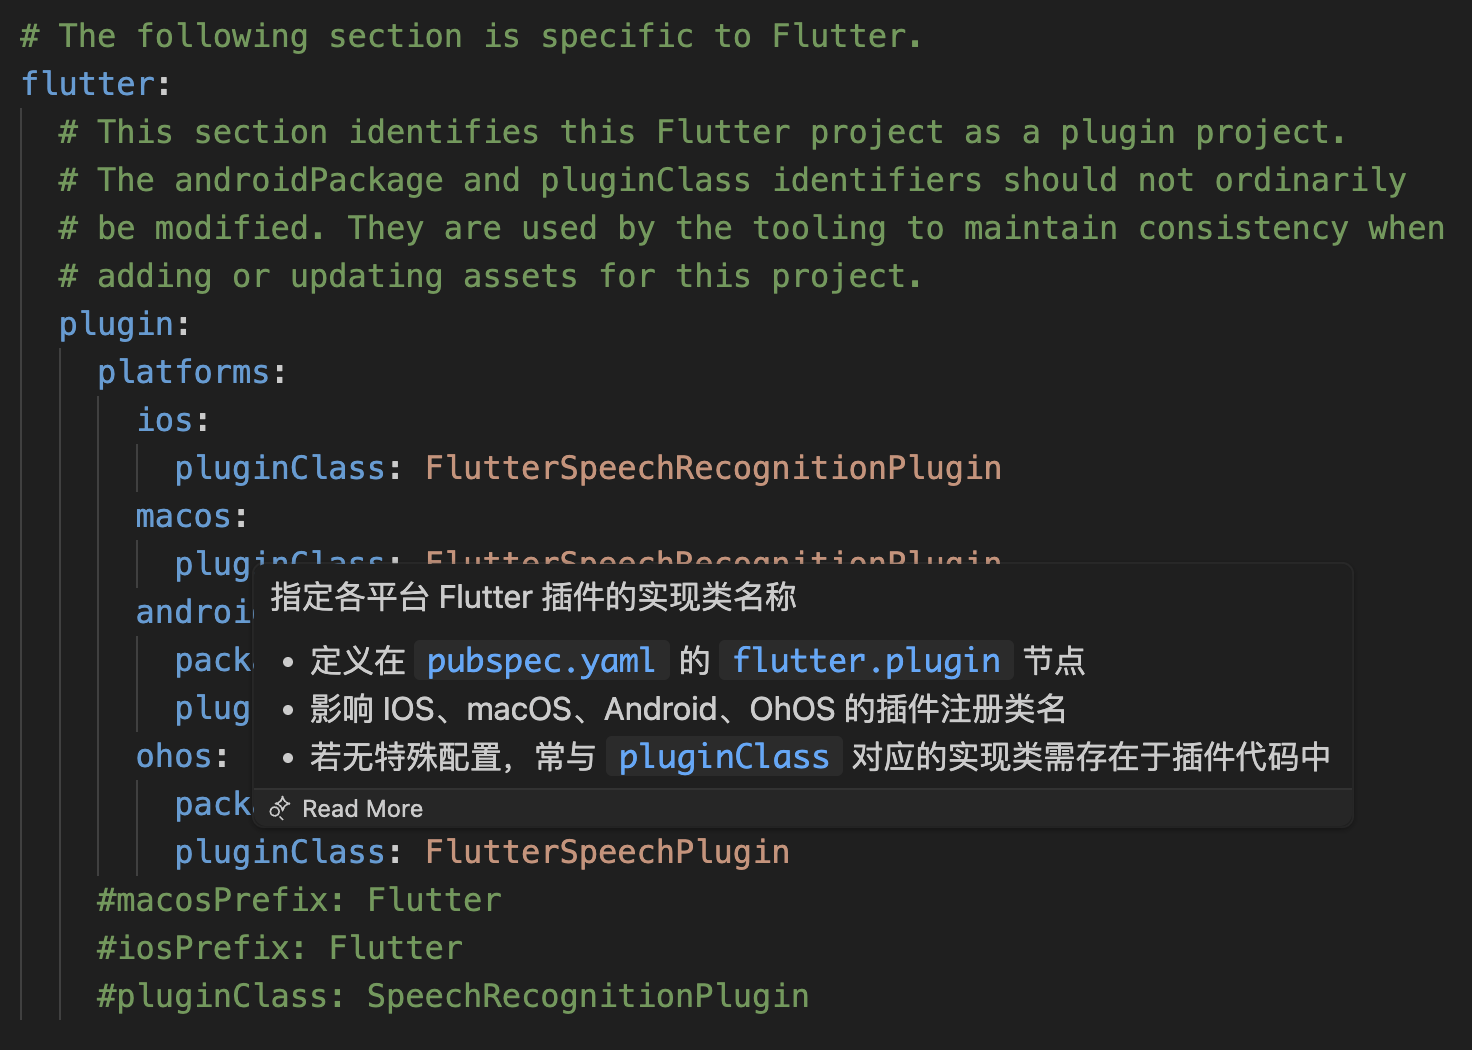1472x1050 pixels.
Task: Click the tooltip bullet mentioning IOS, macOS, Android, OhOS
Action: (688, 709)
